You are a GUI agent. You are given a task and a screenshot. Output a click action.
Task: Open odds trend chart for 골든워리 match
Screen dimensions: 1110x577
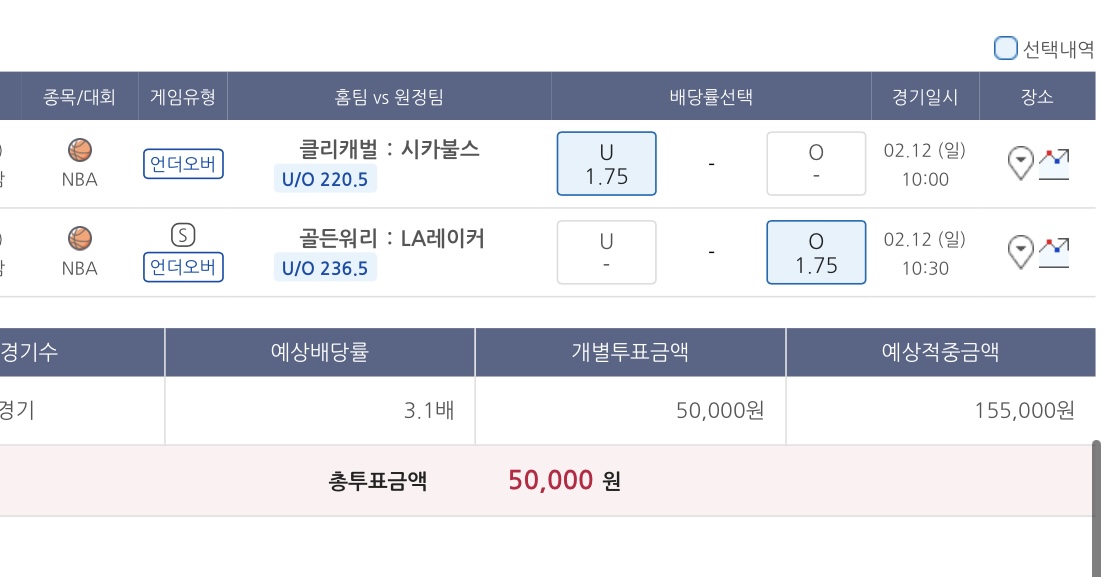coord(1054,253)
